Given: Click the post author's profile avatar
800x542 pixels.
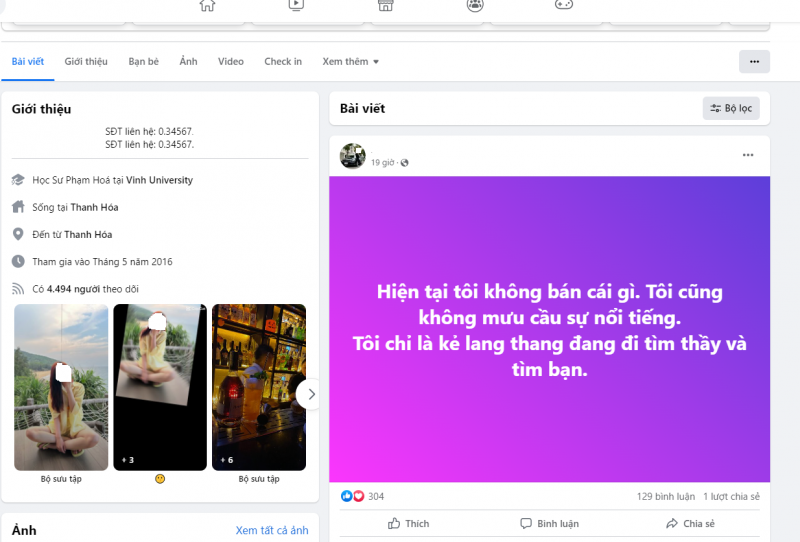Looking at the screenshot, I should pos(352,156).
